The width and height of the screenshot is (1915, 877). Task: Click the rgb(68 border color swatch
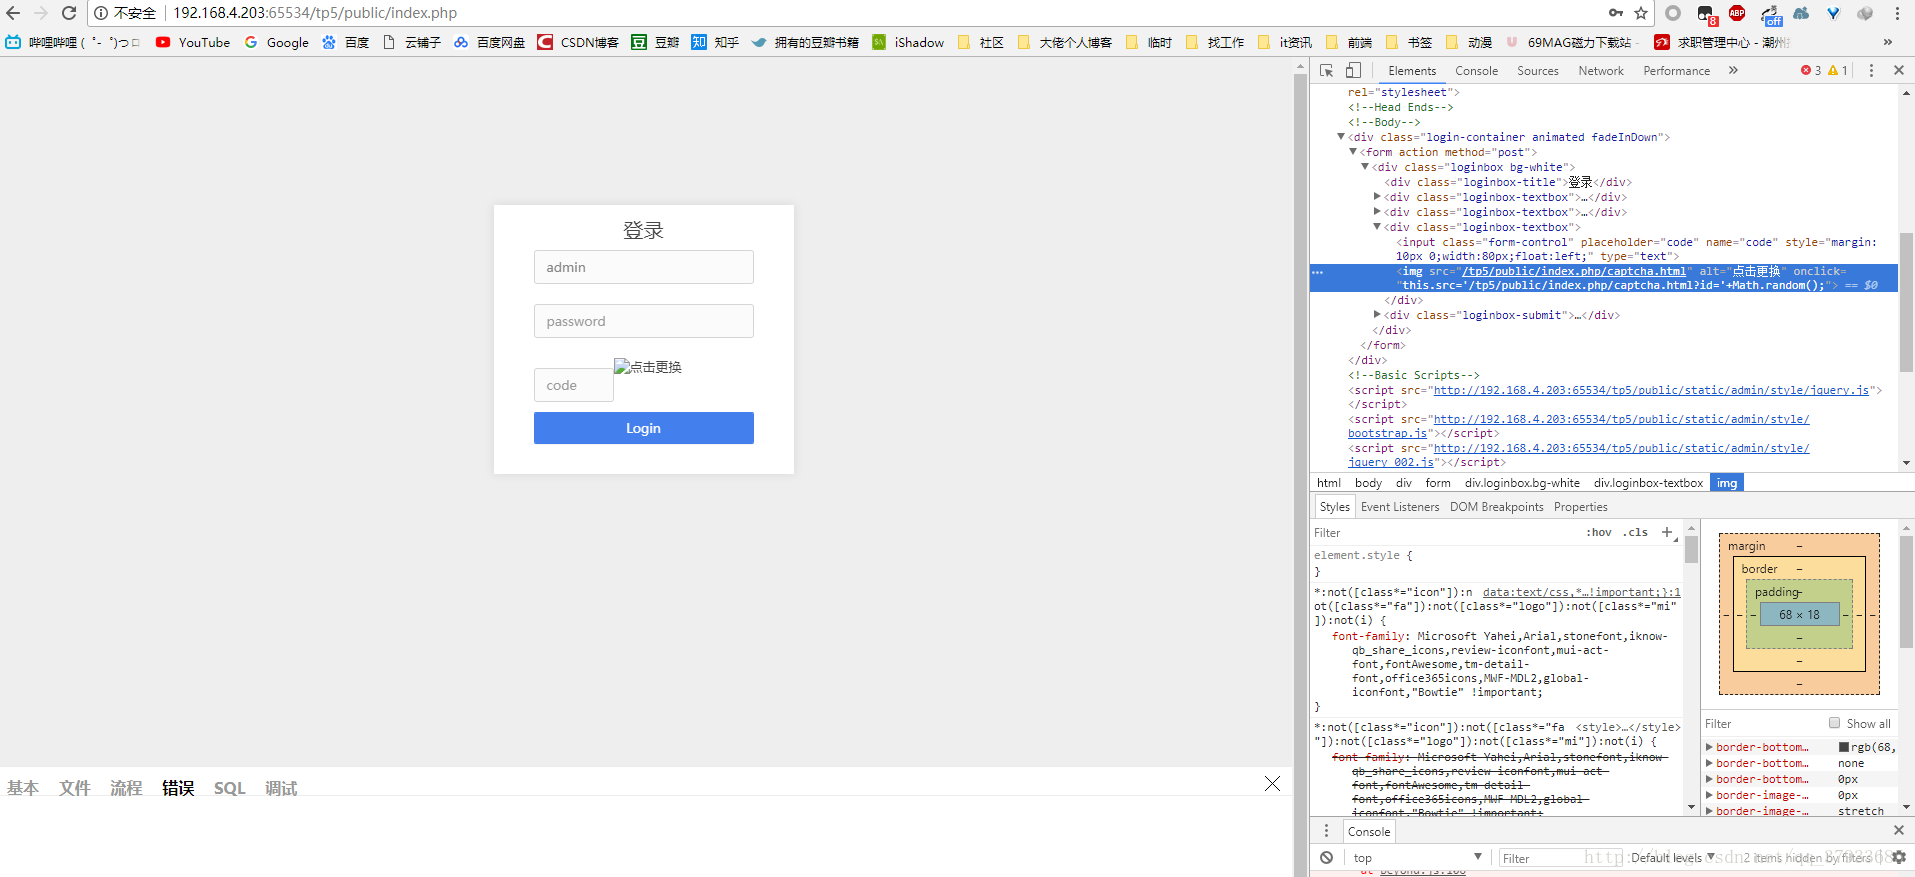click(x=1843, y=747)
